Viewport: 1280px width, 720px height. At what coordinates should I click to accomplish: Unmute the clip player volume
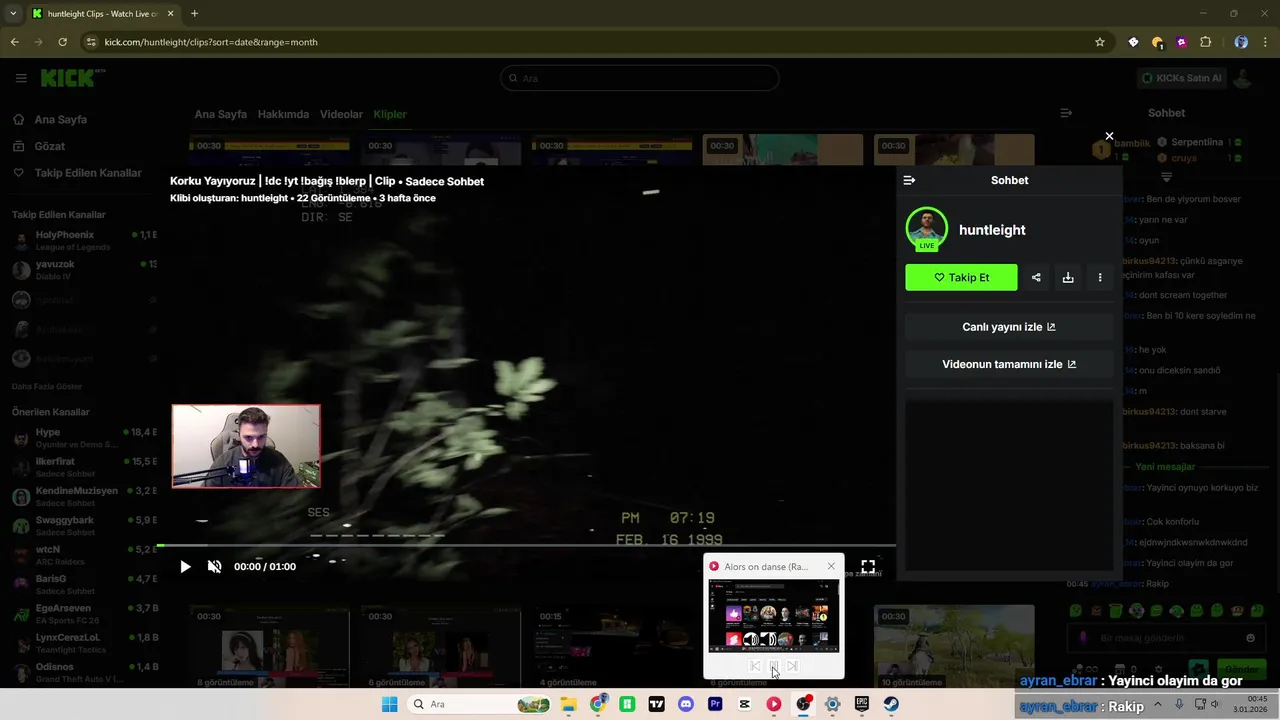pos(214,566)
